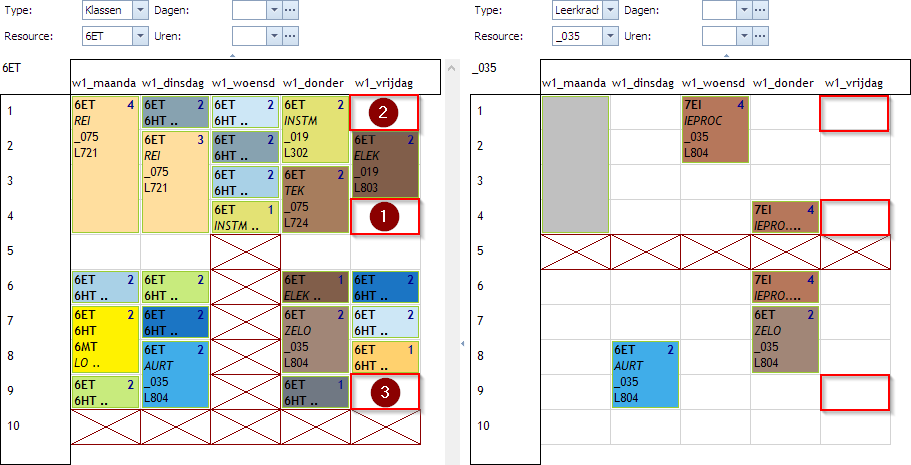The image size is (911, 465).
Task: Select Monday REI _075 L721 block in 6ET
Action: tap(105, 164)
